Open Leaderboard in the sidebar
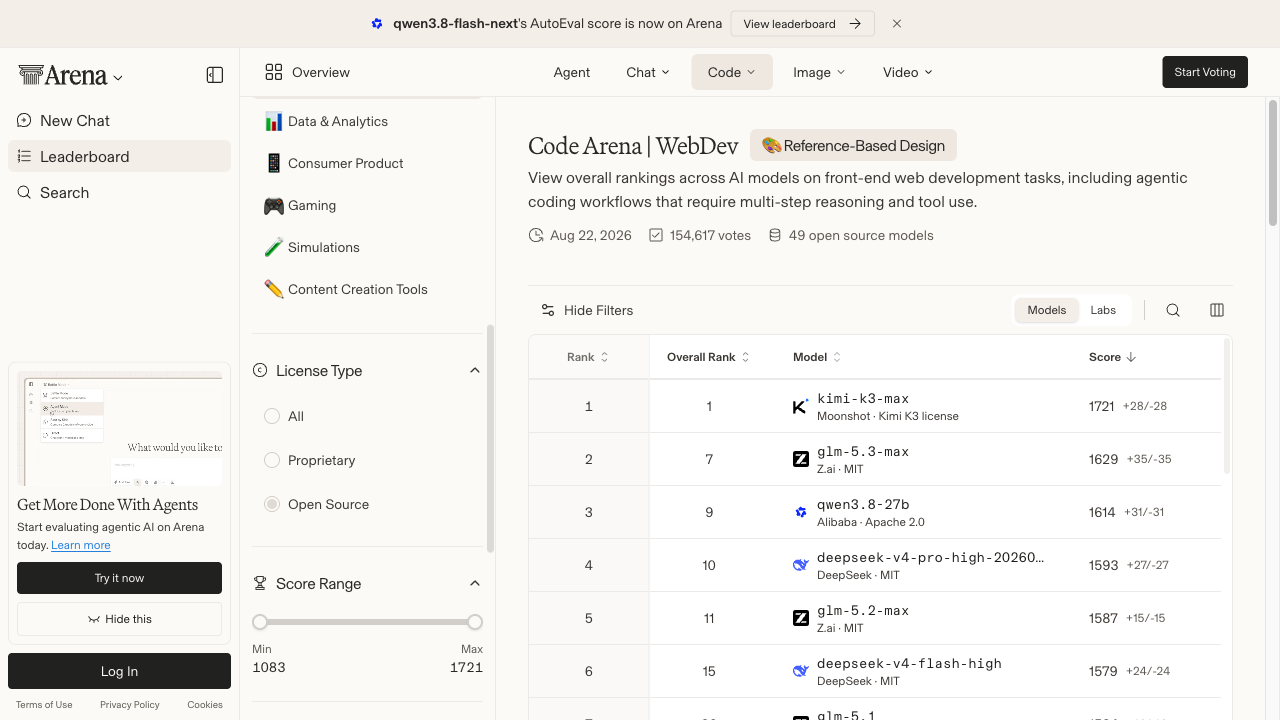1280x720 pixels. pos(119,157)
